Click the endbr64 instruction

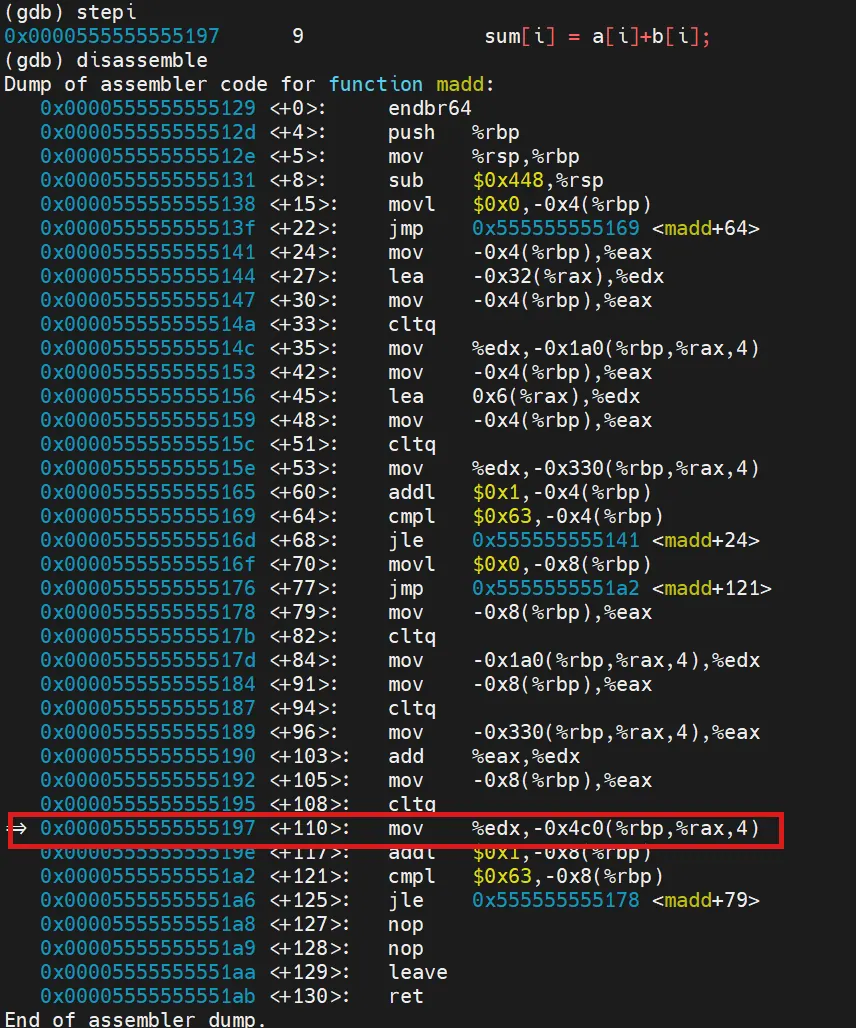429,108
